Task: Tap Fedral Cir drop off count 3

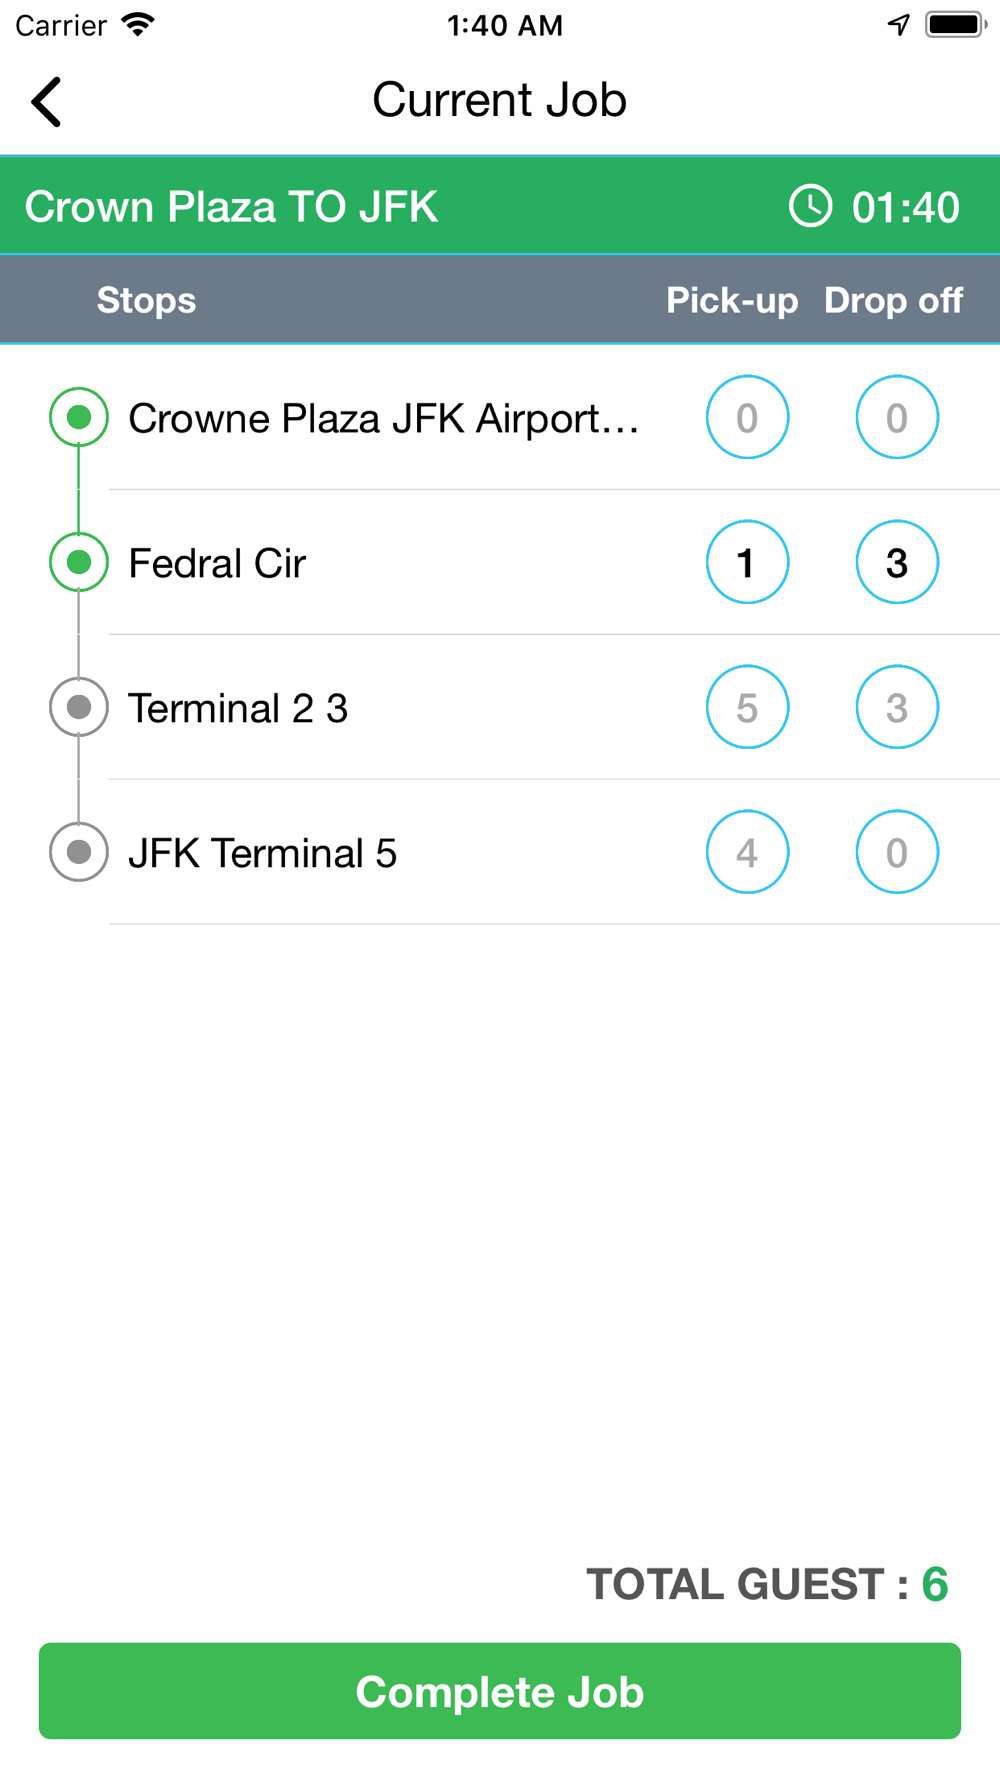Action: [x=897, y=562]
